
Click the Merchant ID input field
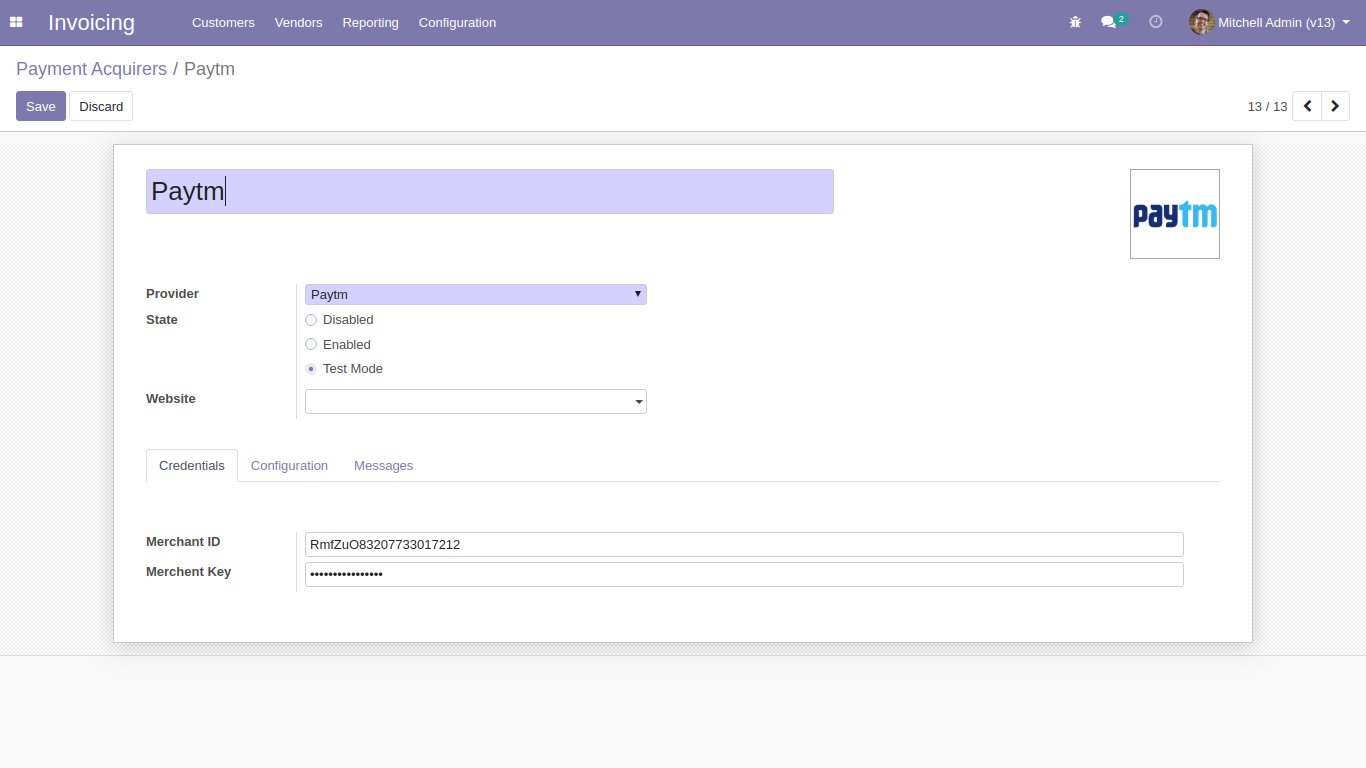coord(744,544)
